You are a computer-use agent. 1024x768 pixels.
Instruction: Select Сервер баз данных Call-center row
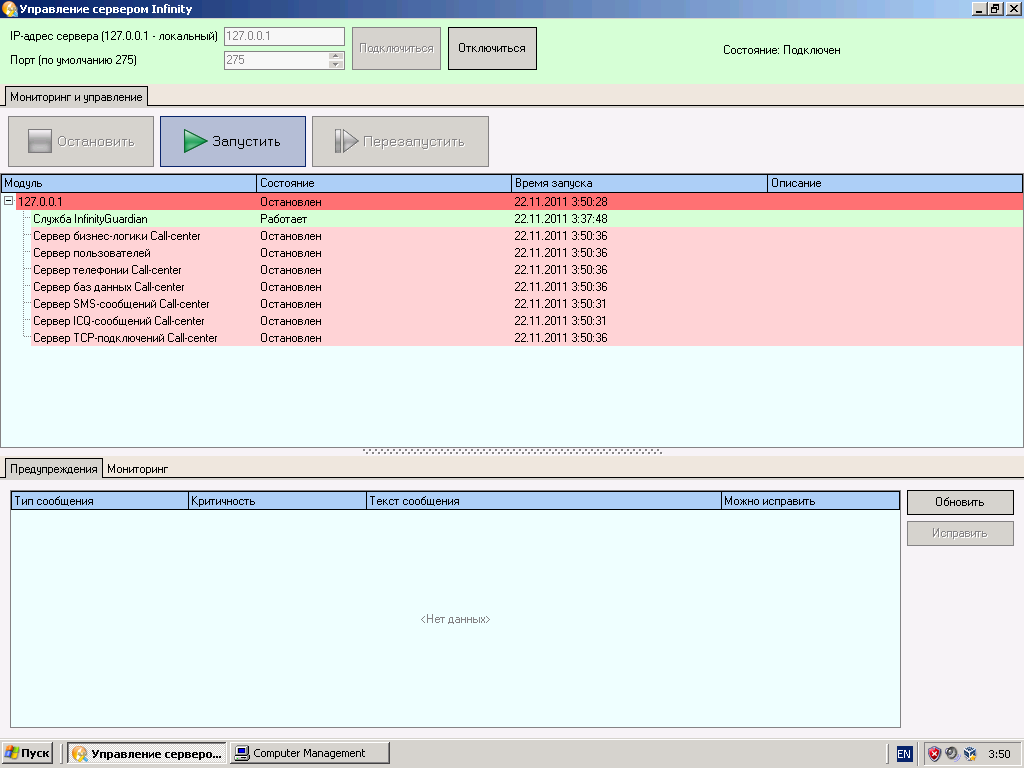click(527, 287)
